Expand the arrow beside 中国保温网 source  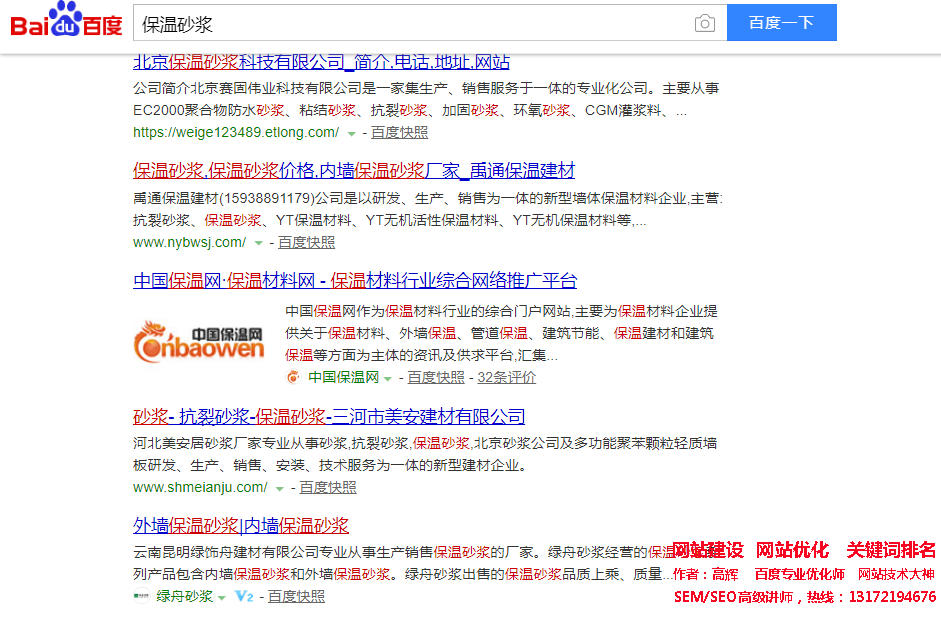pos(388,378)
